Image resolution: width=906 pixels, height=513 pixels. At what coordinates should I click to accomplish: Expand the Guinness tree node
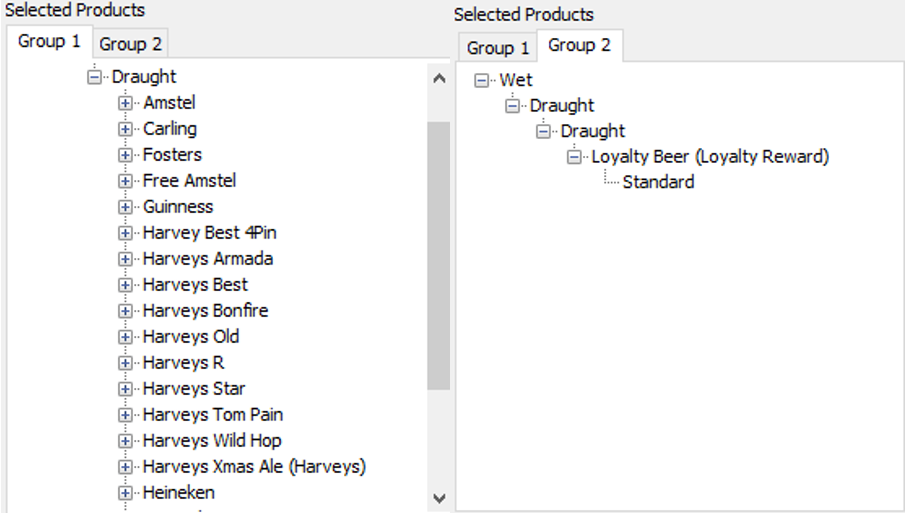[x=125, y=207]
